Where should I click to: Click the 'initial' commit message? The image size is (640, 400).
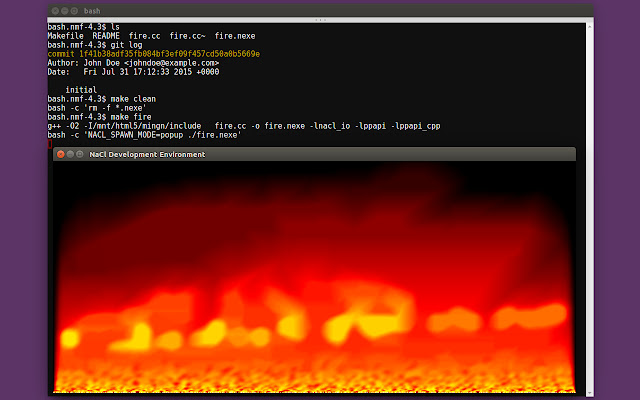pyautogui.click(x=81, y=90)
